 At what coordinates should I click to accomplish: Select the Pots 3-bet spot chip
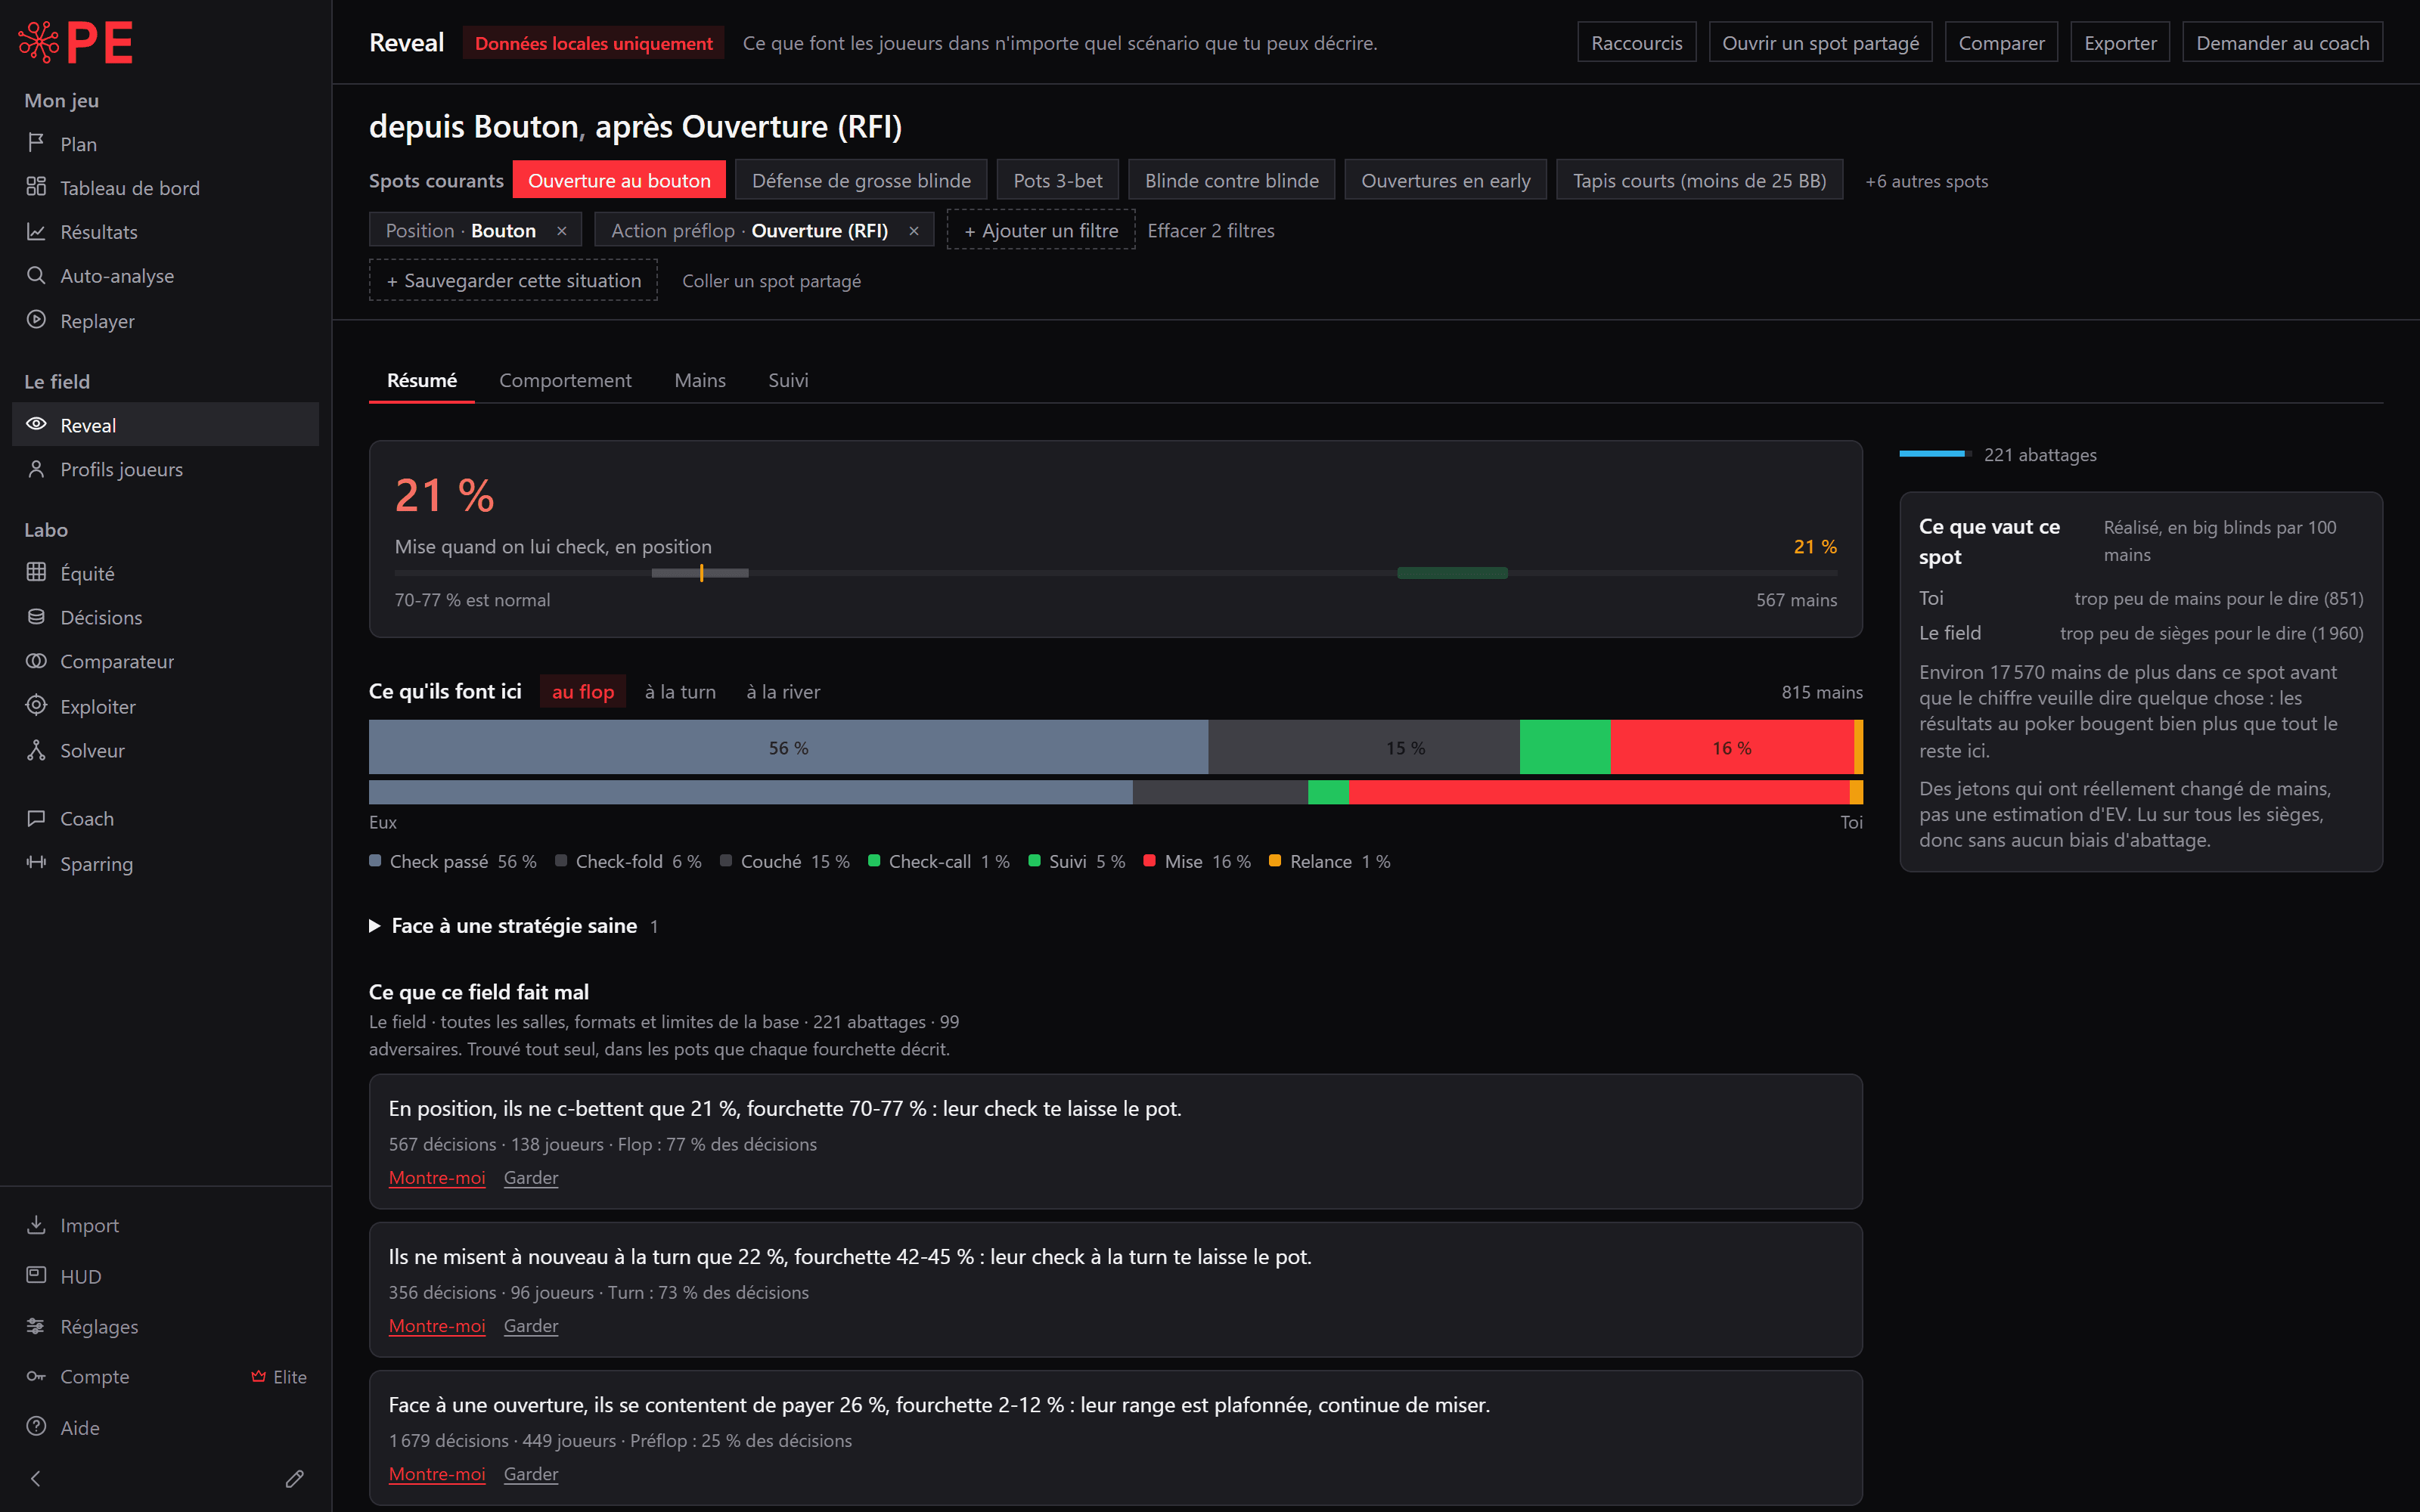pos(1058,180)
